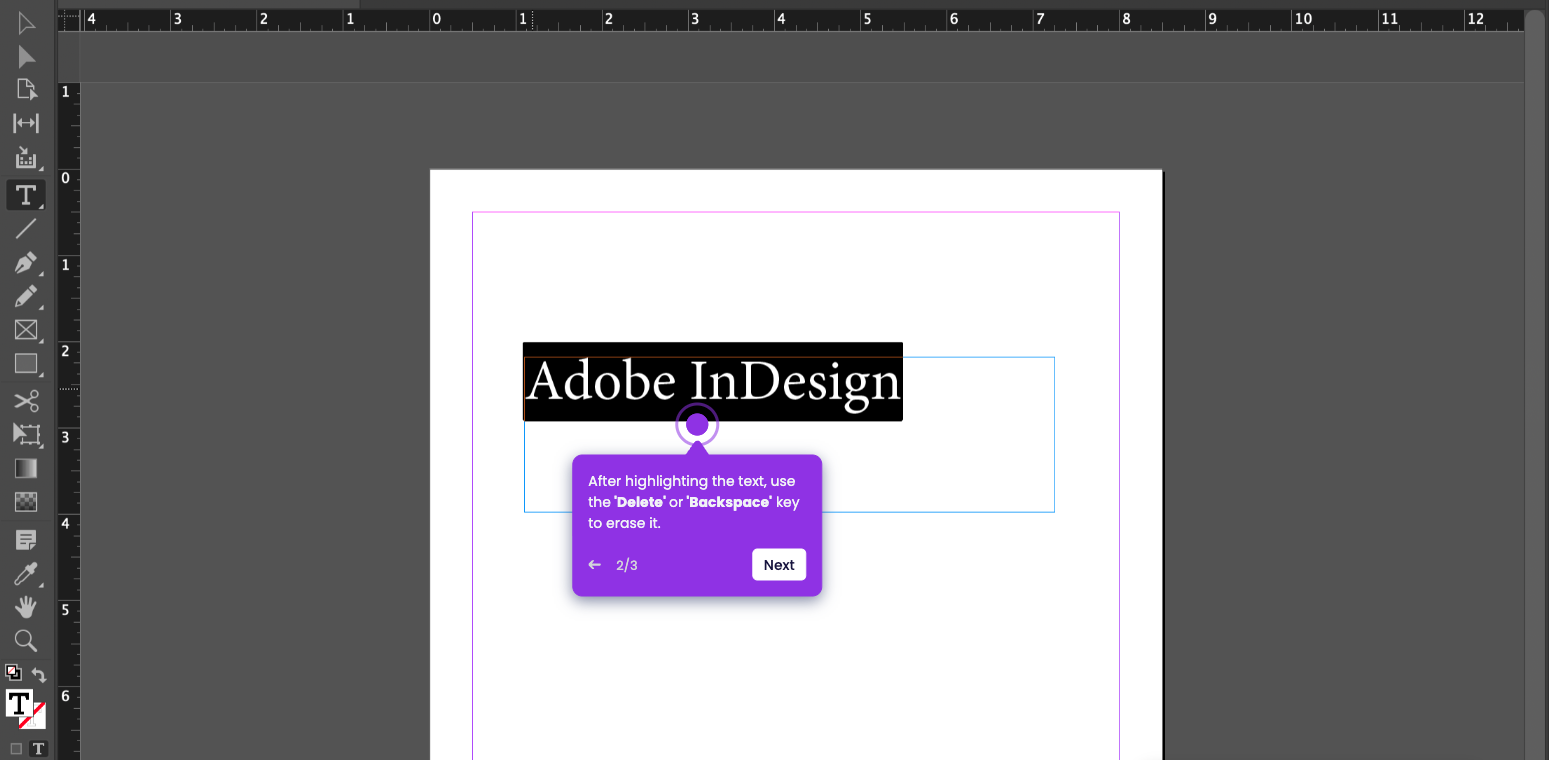Select the Zoom magnifier tool
Viewport: 1549px width, 760px height.
pos(26,641)
